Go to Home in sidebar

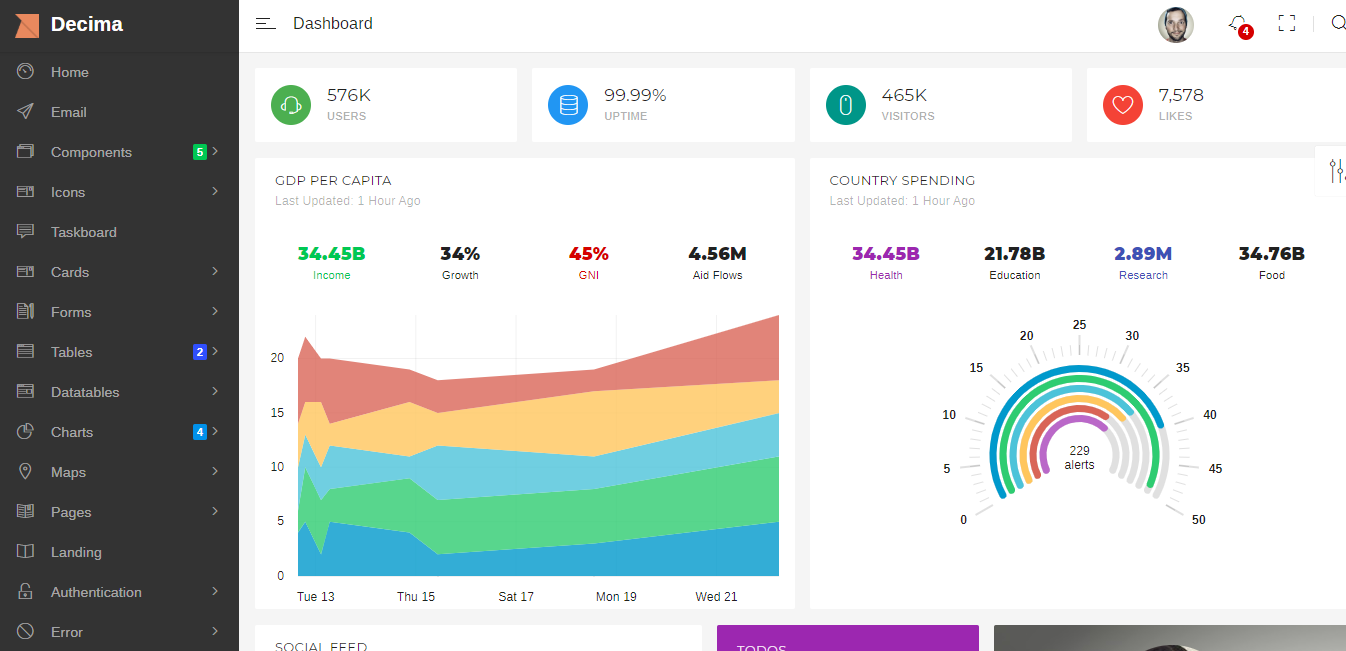pos(70,72)
